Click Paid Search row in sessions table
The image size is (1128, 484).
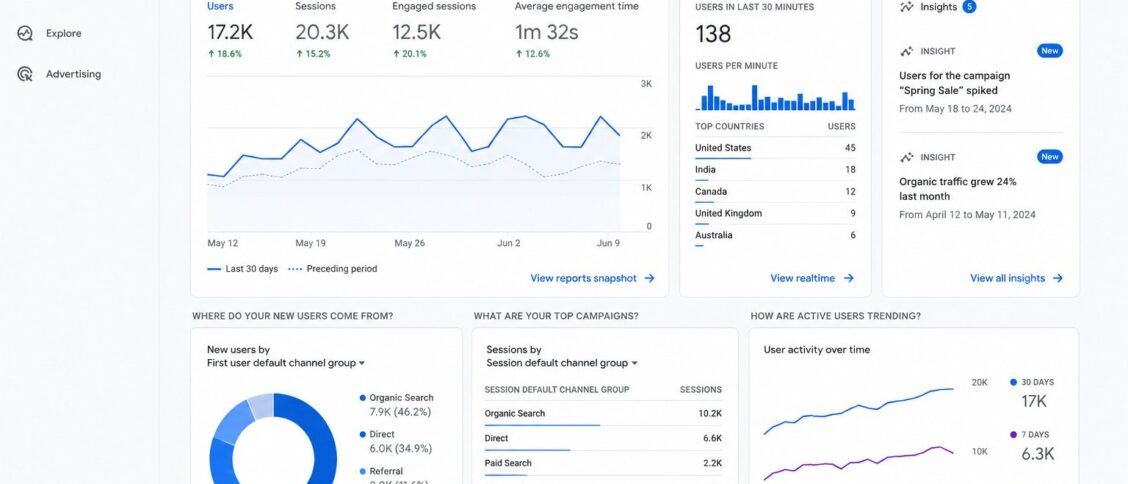point(603,463)
